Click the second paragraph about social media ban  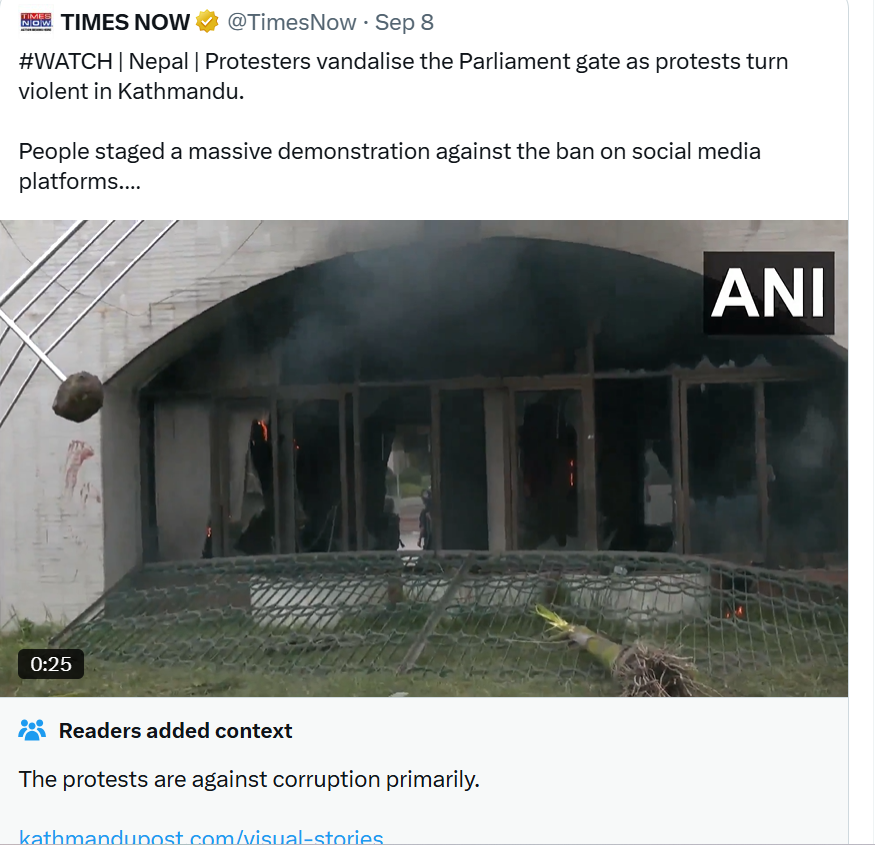pos(390,166)
